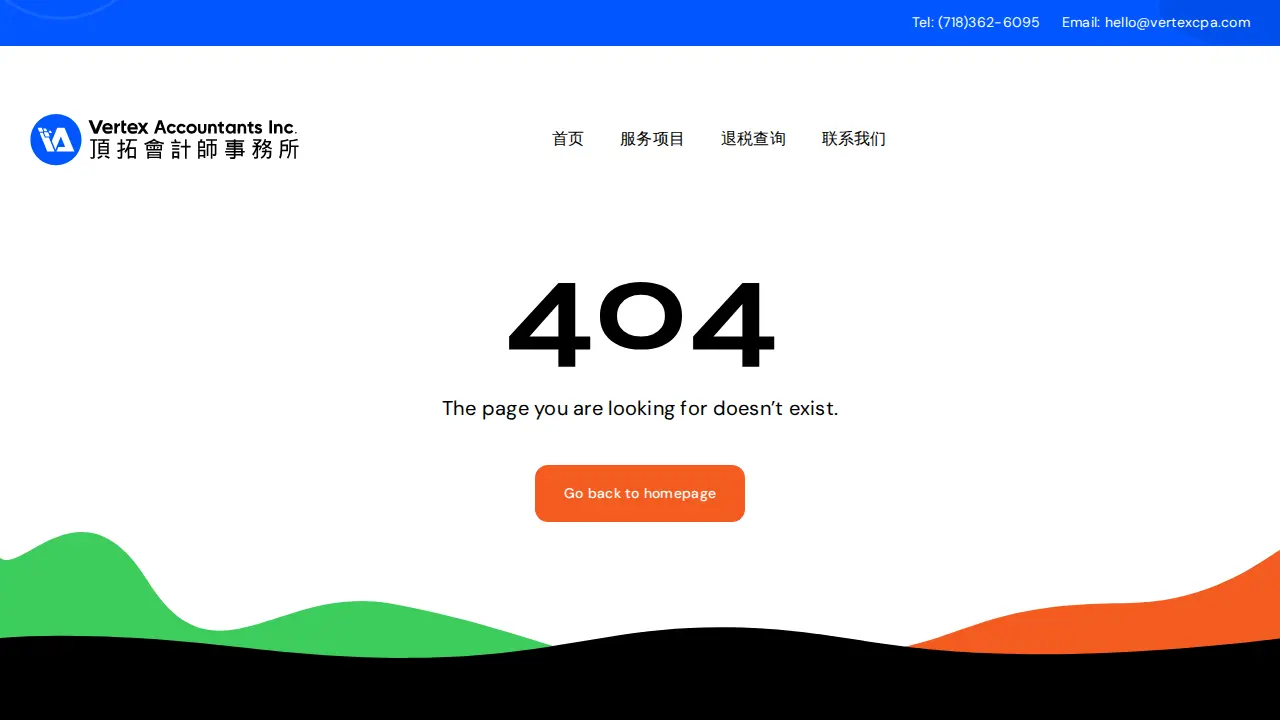Click the Go back to homepage button

point(640,493)
